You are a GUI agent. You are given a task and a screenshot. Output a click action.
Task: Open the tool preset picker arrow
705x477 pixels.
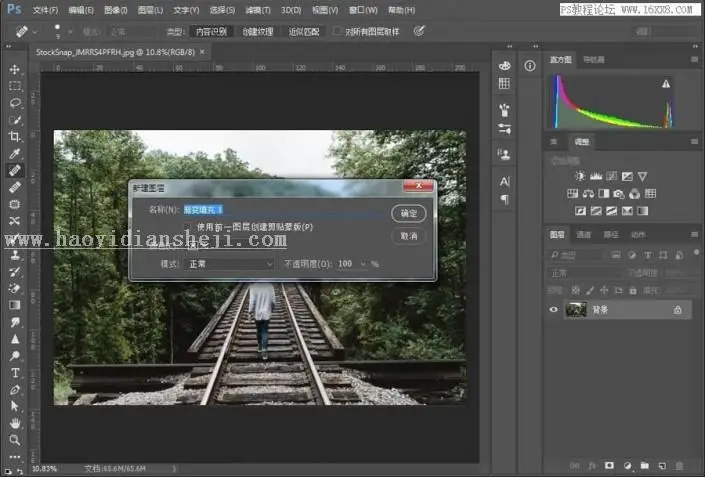(x=35, y=31)
